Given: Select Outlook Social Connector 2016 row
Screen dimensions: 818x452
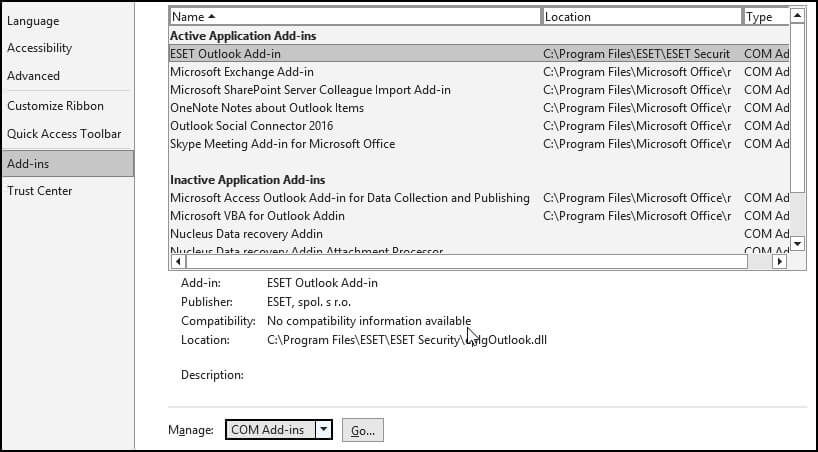Looking at the screenshot, I should point(479,126).
